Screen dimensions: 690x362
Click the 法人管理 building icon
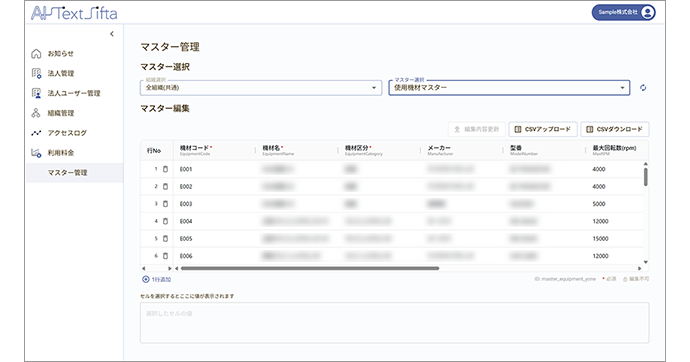36,73
